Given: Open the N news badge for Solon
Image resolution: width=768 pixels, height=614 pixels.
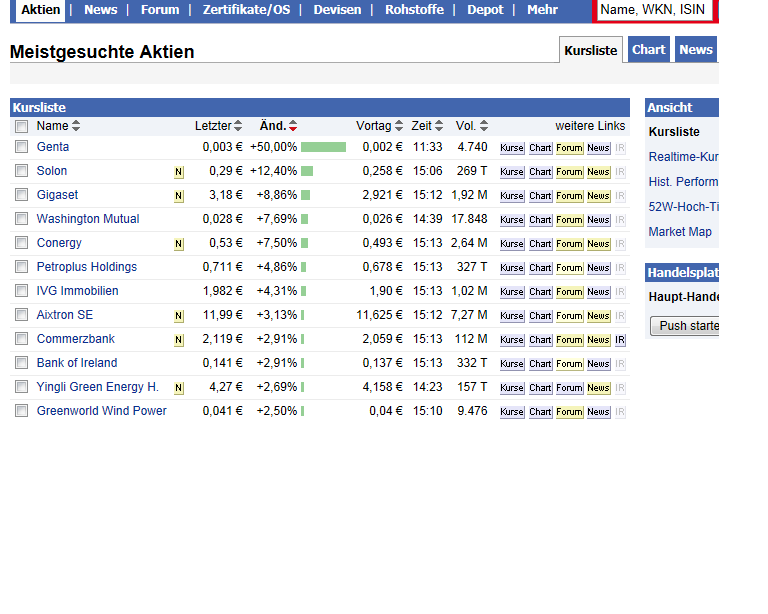Looking at the screenshot, I should click(179, 172).
